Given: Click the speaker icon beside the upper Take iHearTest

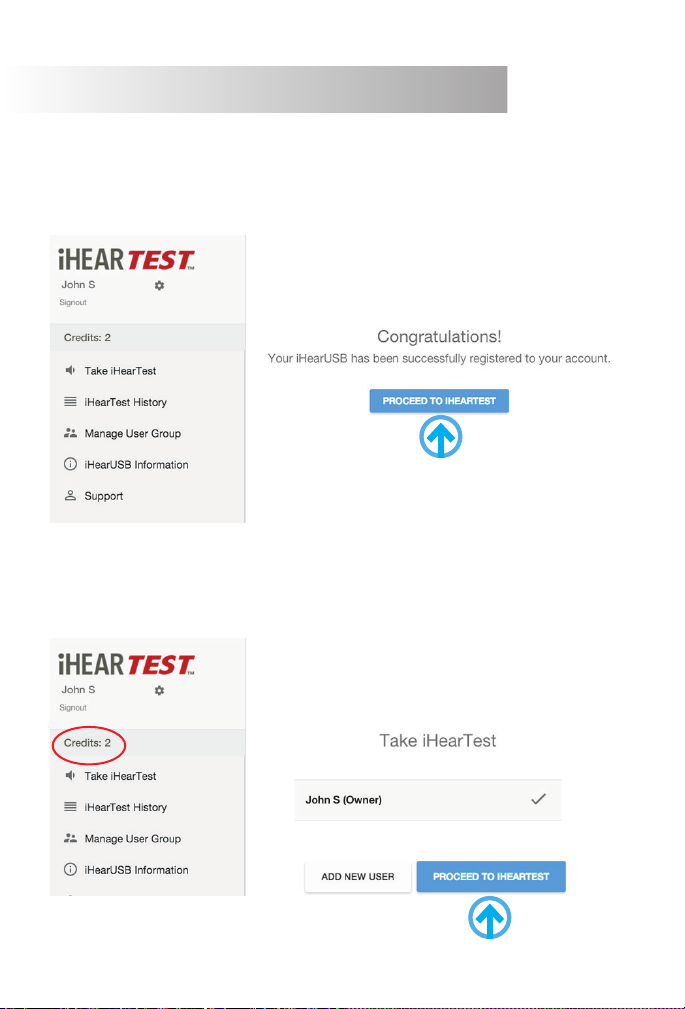Looking at the screenshot, I should [70, 371].
